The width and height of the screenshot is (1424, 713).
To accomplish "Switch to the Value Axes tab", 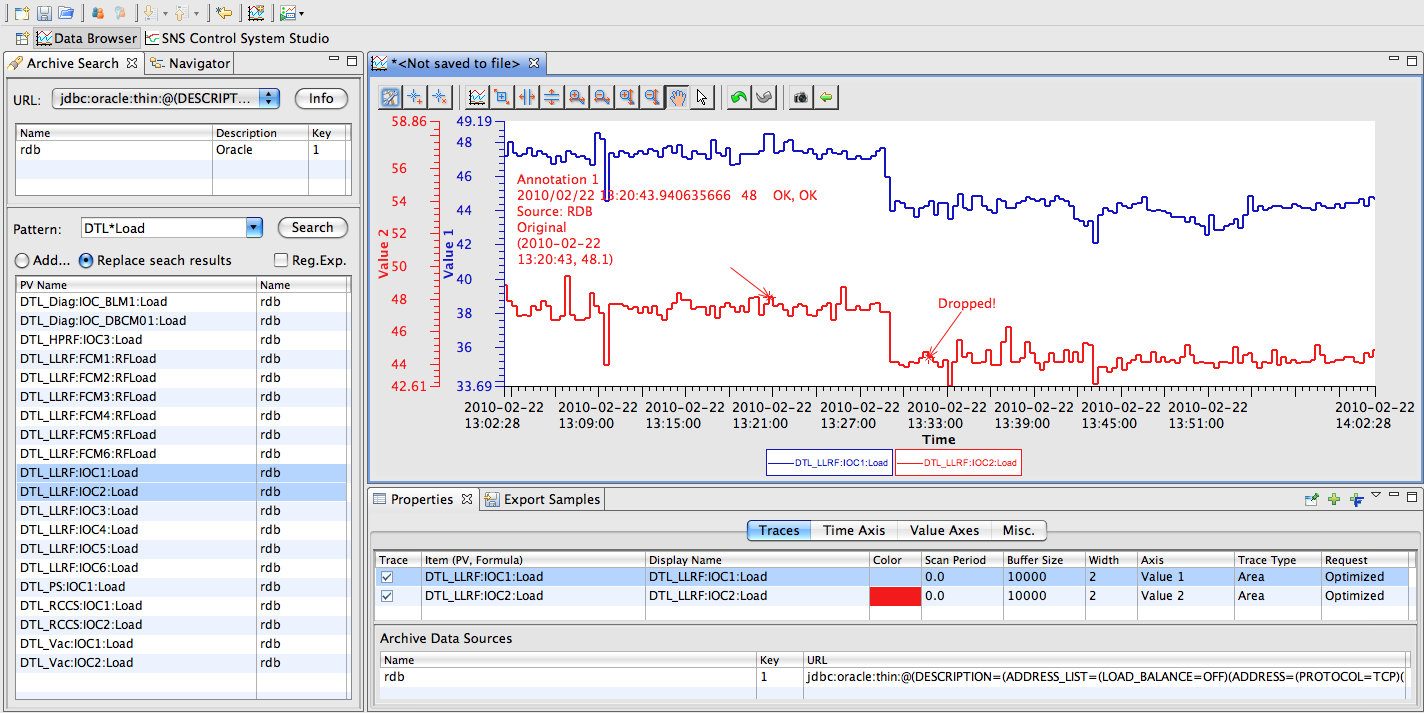I will click(943, 531).
